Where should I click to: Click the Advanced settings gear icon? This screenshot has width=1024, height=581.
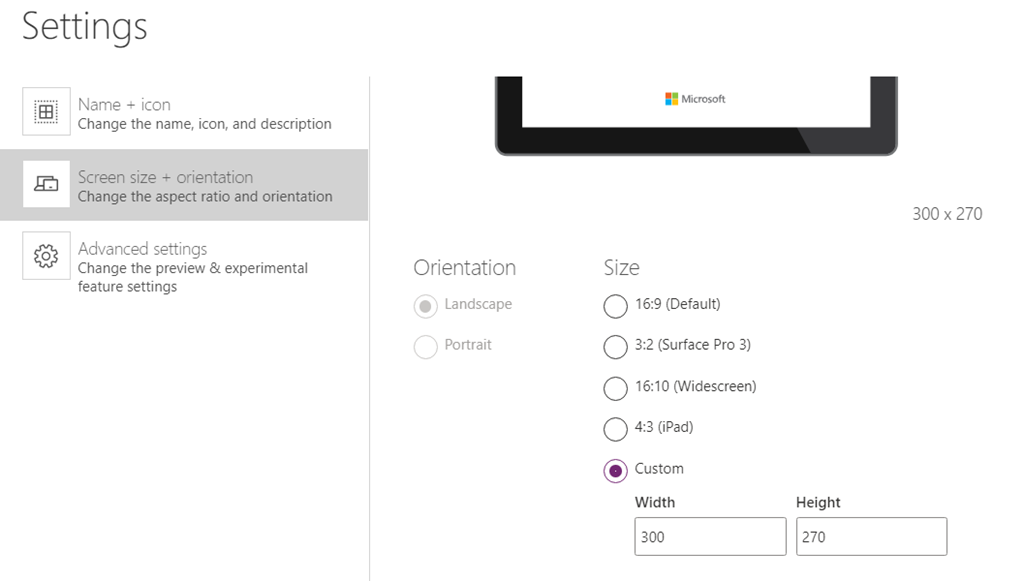[46, 256]
